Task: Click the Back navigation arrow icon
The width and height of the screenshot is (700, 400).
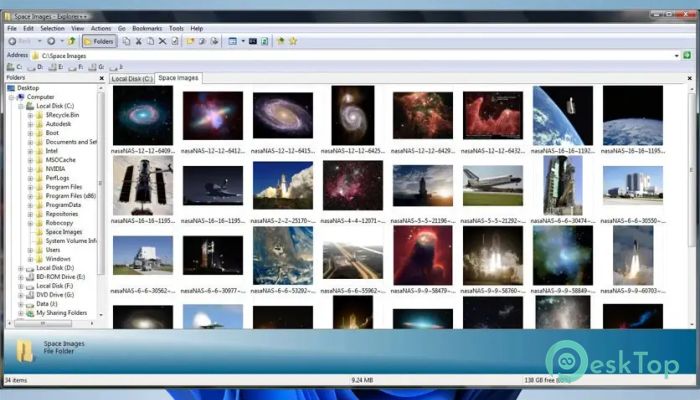Action: click(12, 41)
